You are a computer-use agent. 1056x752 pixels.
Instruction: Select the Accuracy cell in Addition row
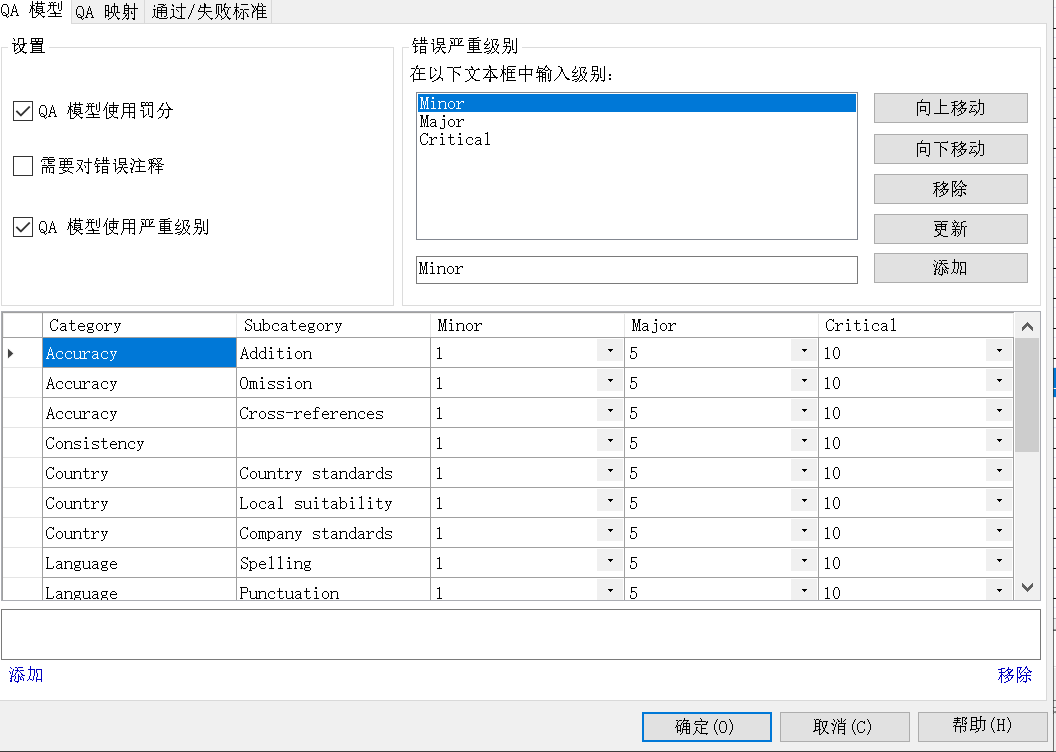[139, 353]
